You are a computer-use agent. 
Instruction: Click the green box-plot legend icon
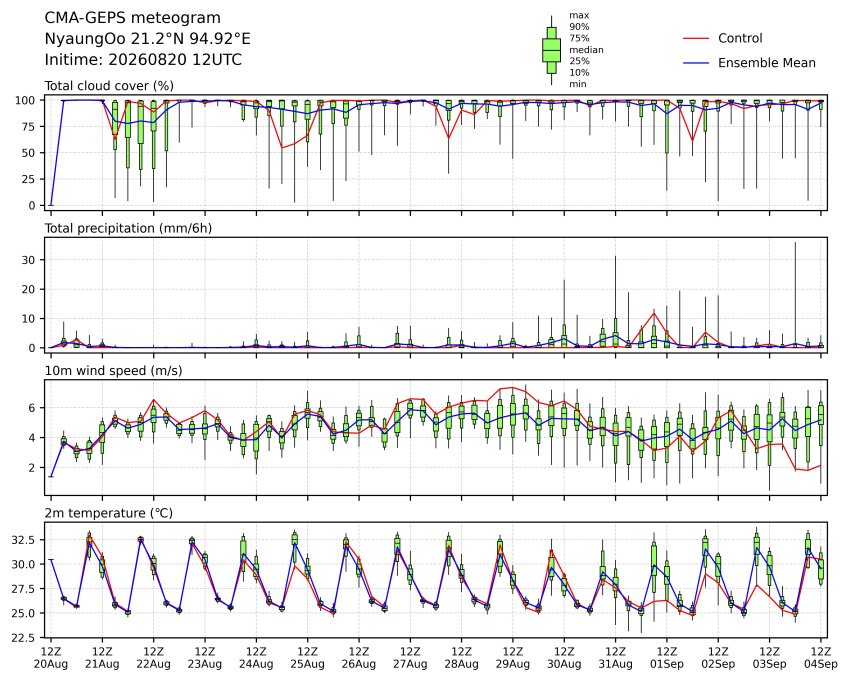pyautogui.click(x=551, y=50)
